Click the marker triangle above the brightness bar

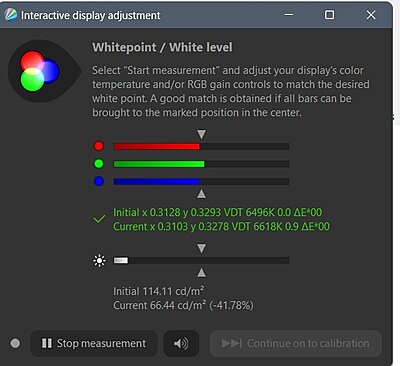[201, 248]
